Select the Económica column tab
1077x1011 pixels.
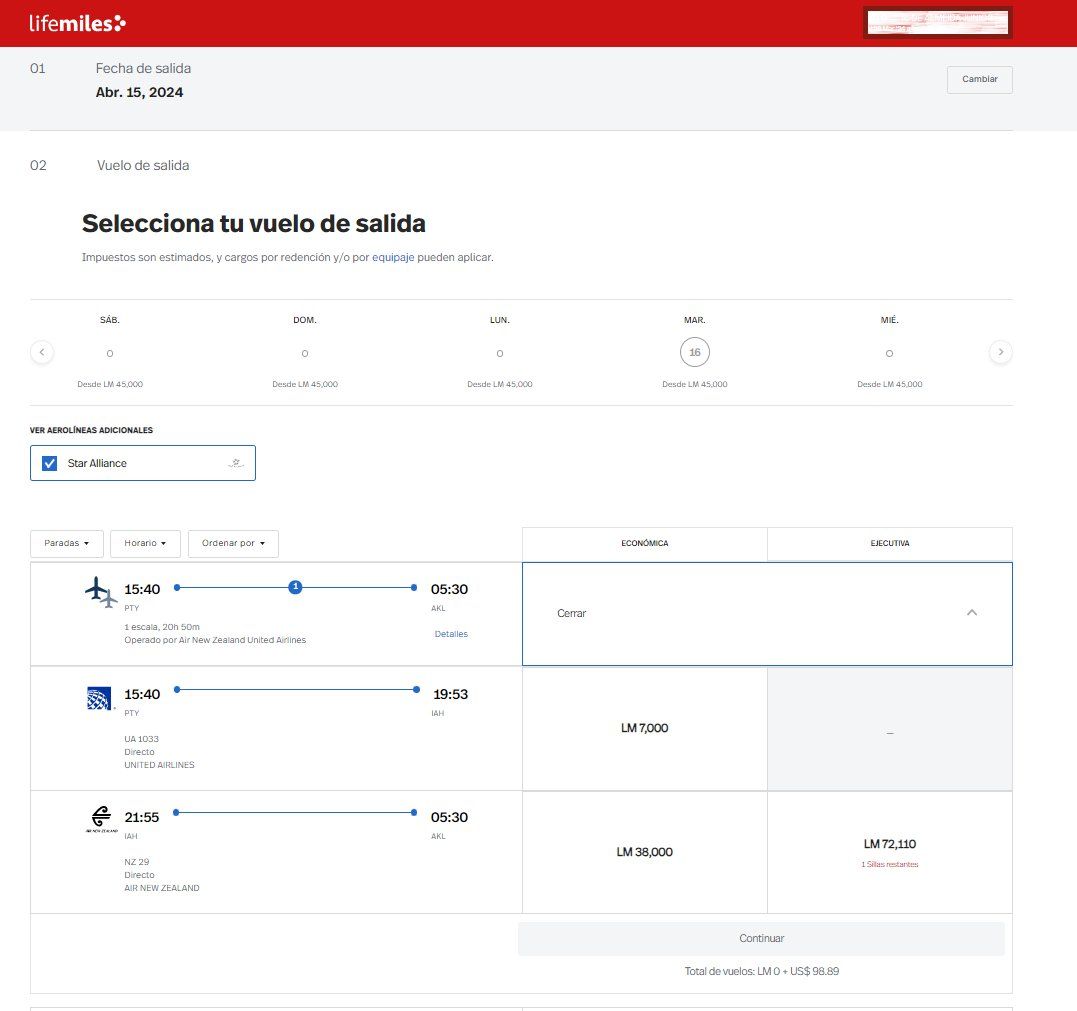tap(644, 544)
